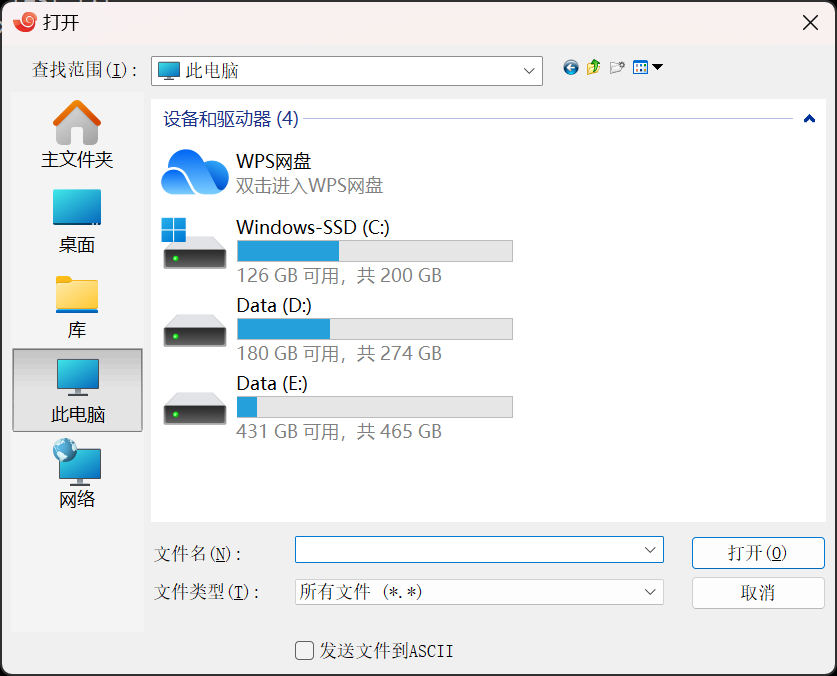Collapse the 设备和驱动器 group

(809, 119)
